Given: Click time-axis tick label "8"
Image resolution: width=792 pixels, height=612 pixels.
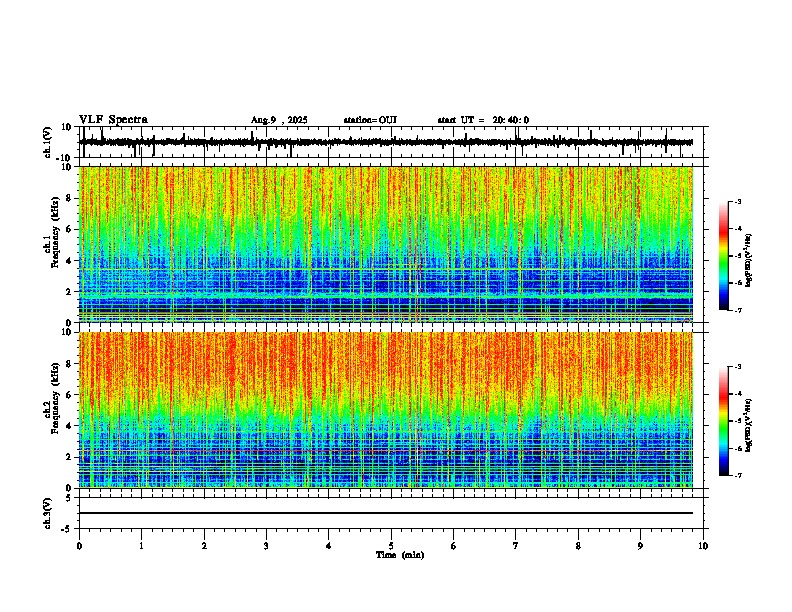Looking at the screenshot, I should tap(578, 546).
